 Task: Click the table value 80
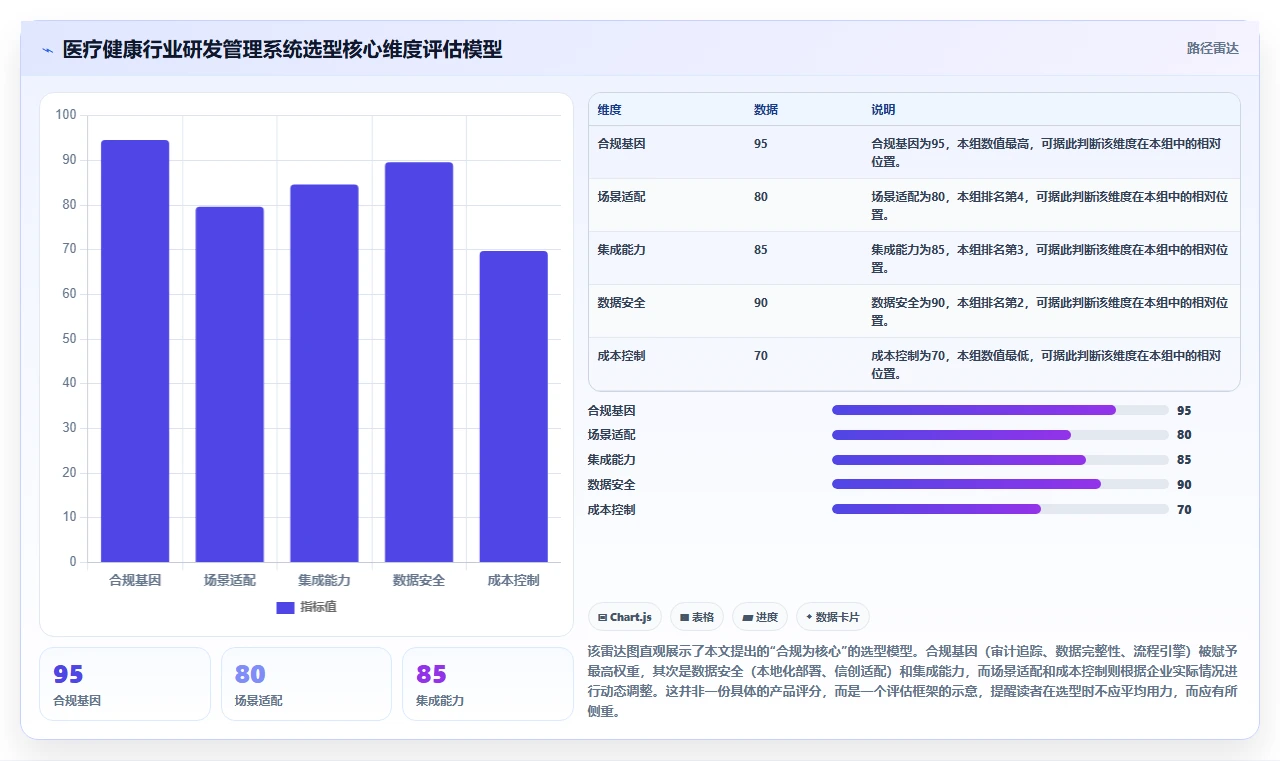pyautogui.click(x=761, y=197)
